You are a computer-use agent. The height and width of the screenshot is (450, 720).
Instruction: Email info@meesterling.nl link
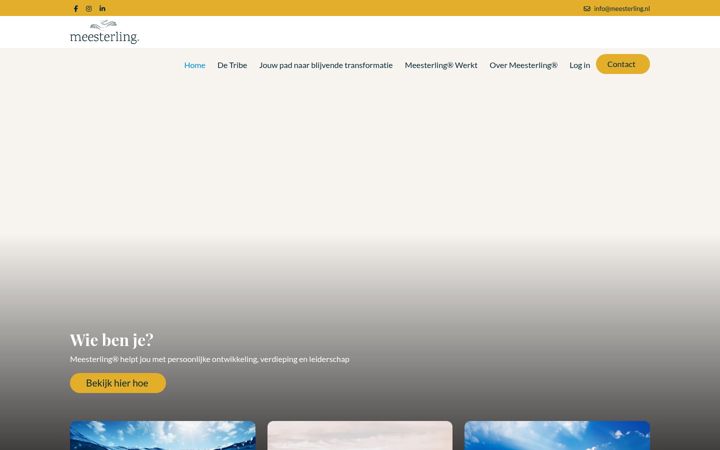click(622, 8)
